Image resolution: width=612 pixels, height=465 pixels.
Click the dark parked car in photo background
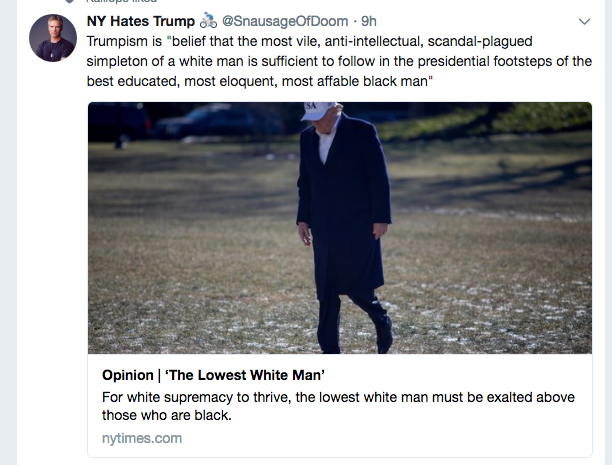(x=219, y=121)
